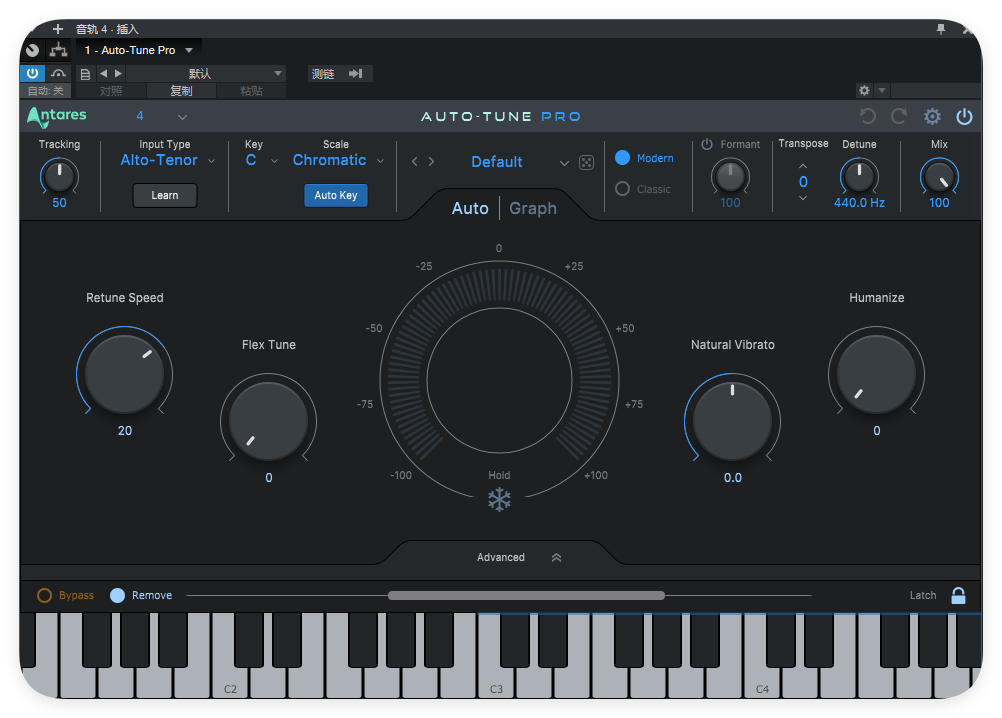Switch to the Auto tab
1002x718 pixels.
pyautogui.click(x=470, y=208)
